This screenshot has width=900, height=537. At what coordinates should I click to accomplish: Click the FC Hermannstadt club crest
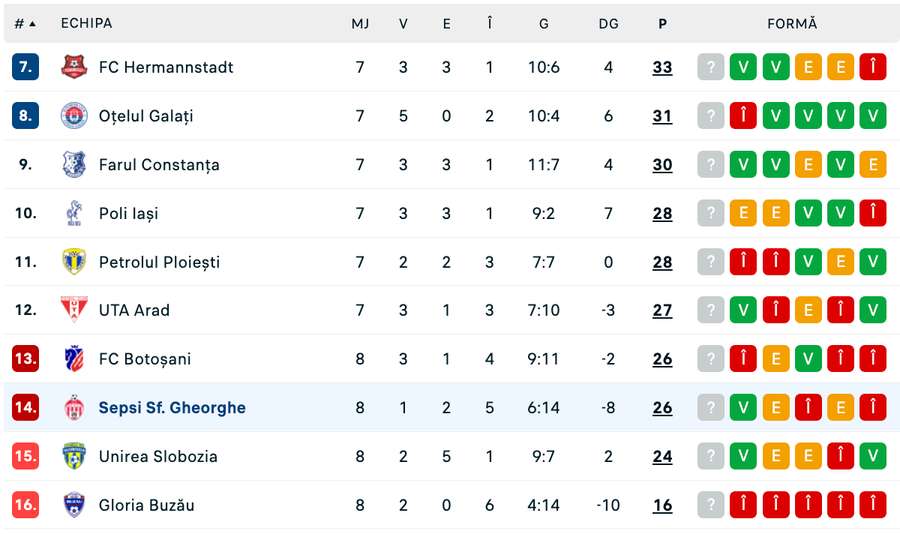coord(74,67)
